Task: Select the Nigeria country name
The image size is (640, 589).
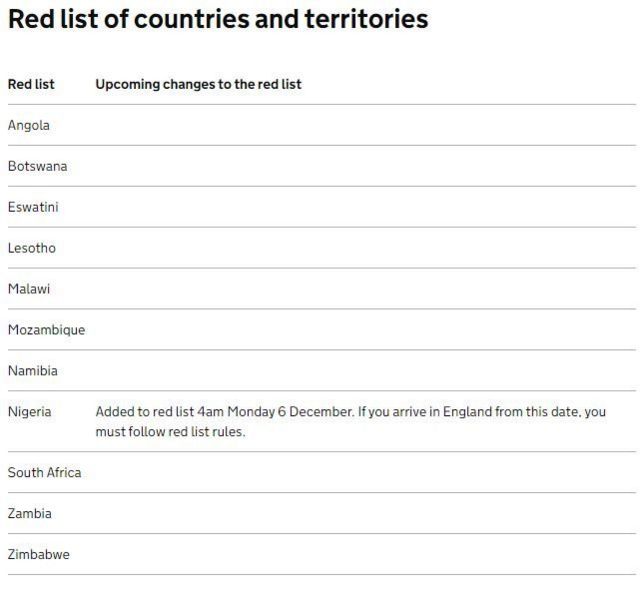Action: point(29,412)
